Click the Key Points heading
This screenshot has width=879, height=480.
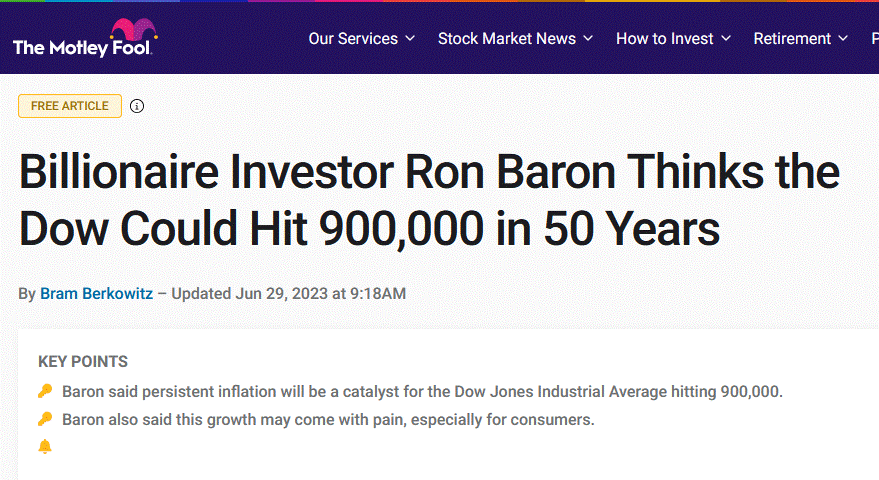[x=83, y=362]
